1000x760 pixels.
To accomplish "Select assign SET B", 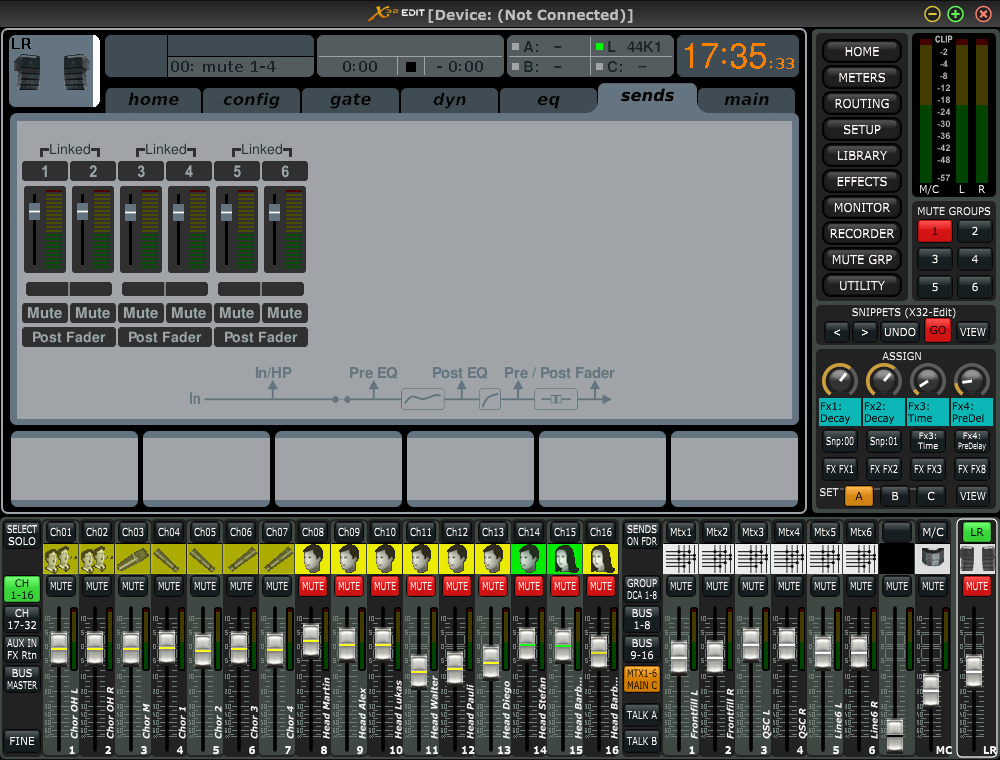I will [x=895, y=496].
